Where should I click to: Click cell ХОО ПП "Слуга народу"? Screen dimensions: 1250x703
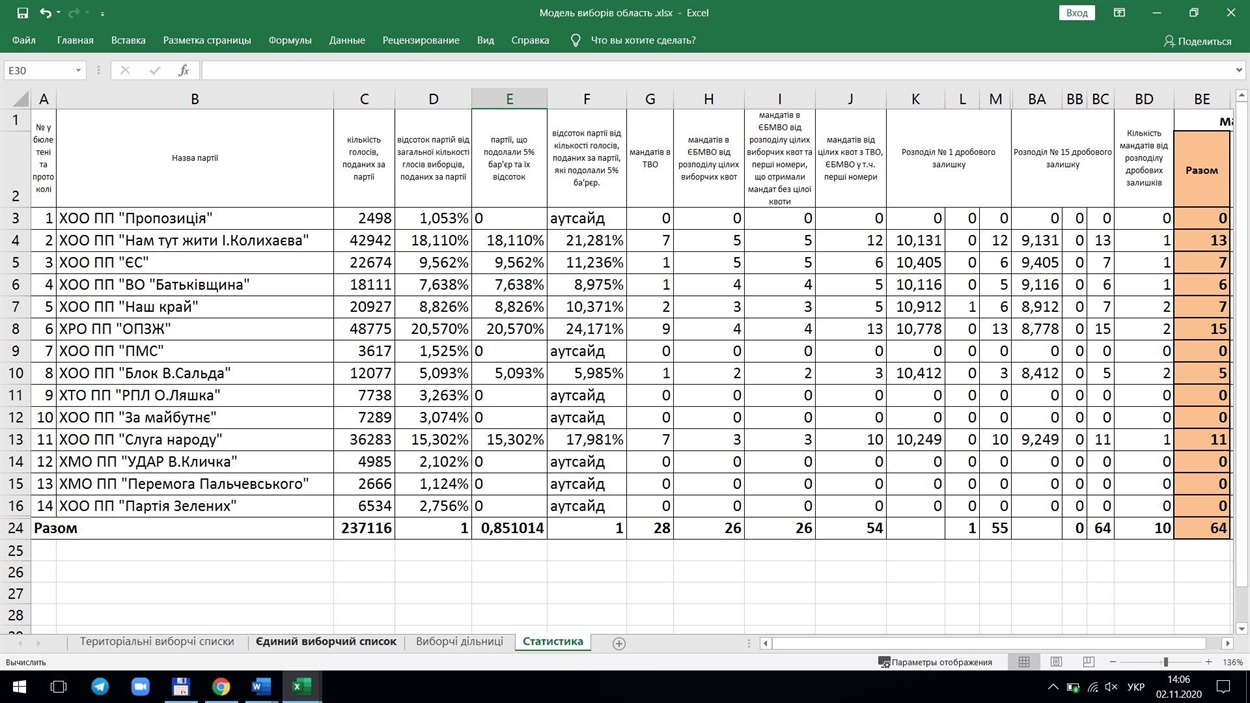[194, 439]
